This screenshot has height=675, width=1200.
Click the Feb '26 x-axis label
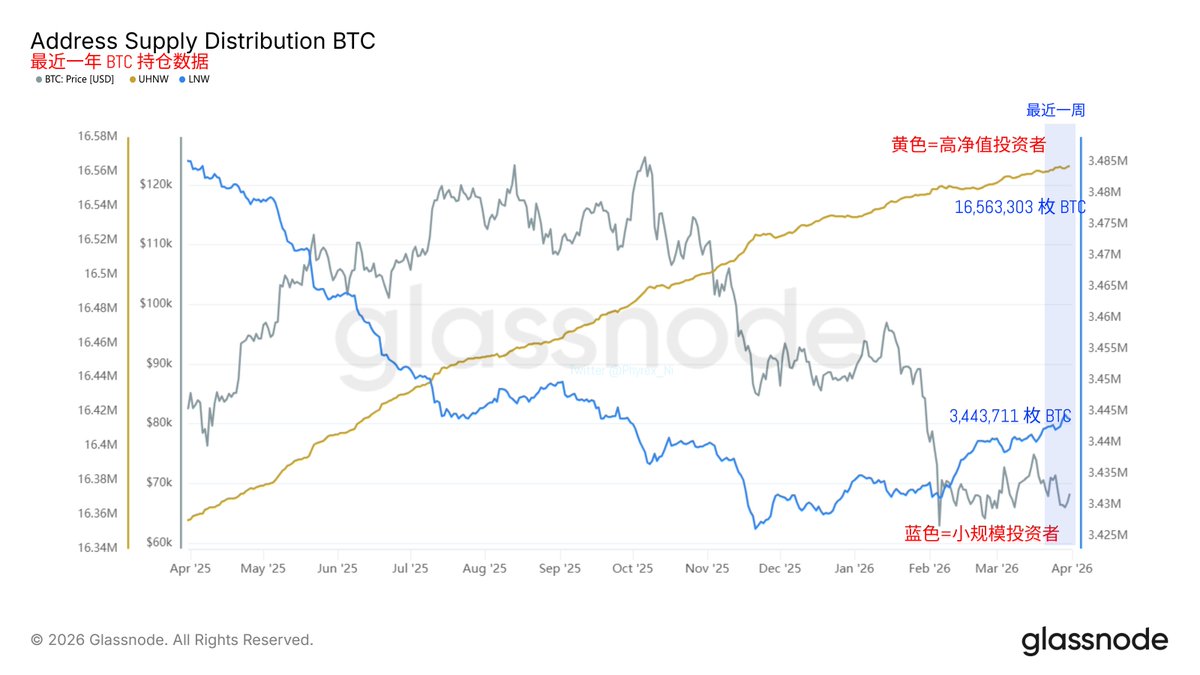click(x=928, y=568)
